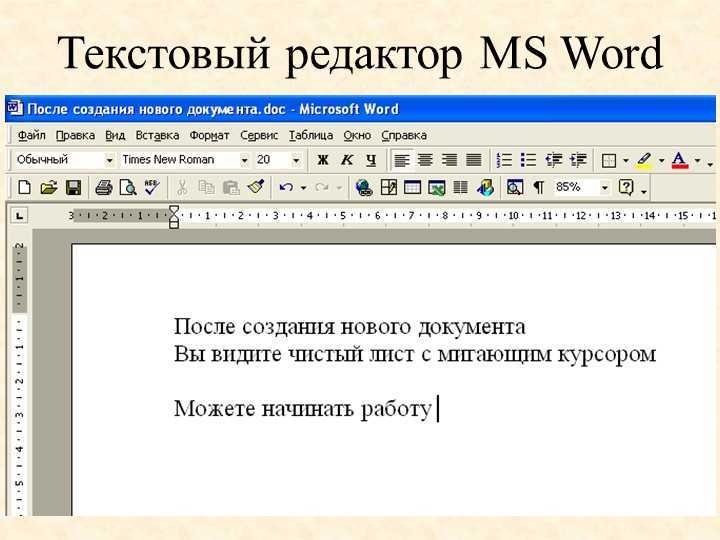Open the font size 20 dropdown

tap(296, 160)
